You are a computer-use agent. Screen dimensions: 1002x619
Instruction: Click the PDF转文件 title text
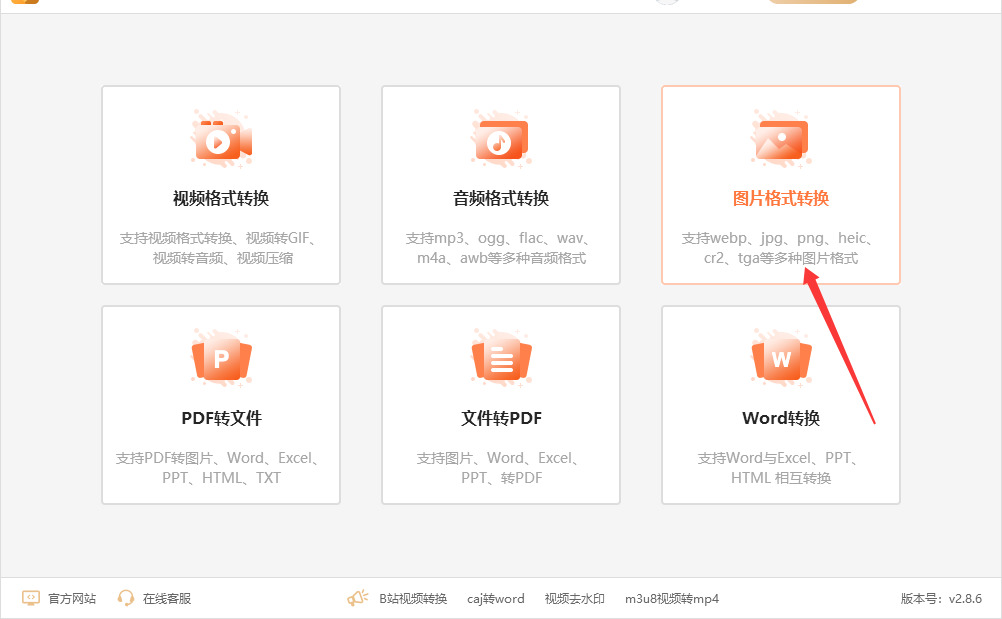pos(221,418)
